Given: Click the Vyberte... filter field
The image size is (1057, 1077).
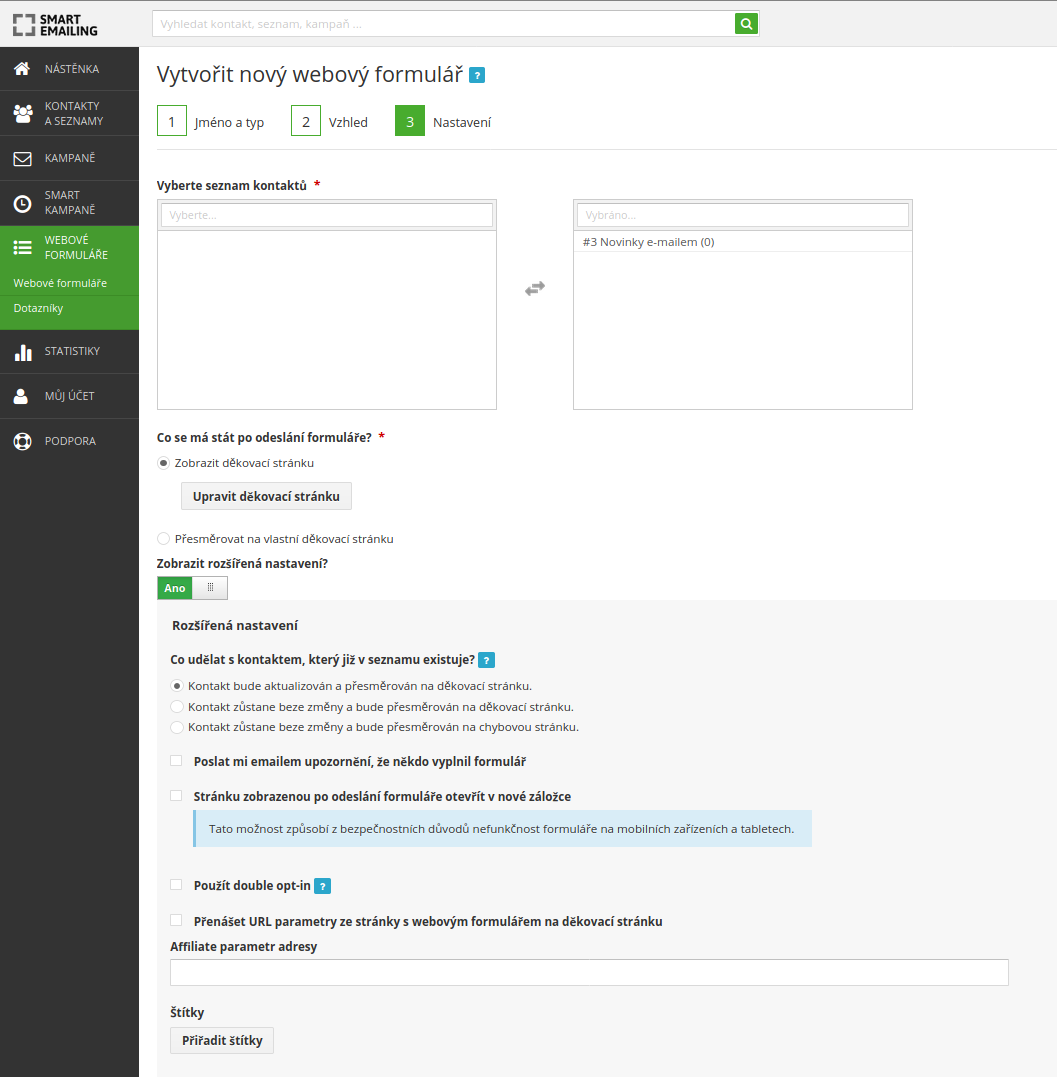Looking at the screenshot, I should coord(327,215).
